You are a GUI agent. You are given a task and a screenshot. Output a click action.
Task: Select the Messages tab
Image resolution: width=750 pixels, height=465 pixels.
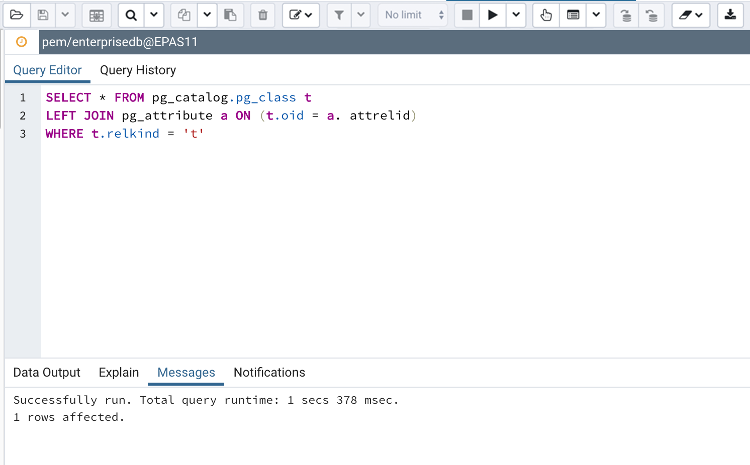coord(186,373)
